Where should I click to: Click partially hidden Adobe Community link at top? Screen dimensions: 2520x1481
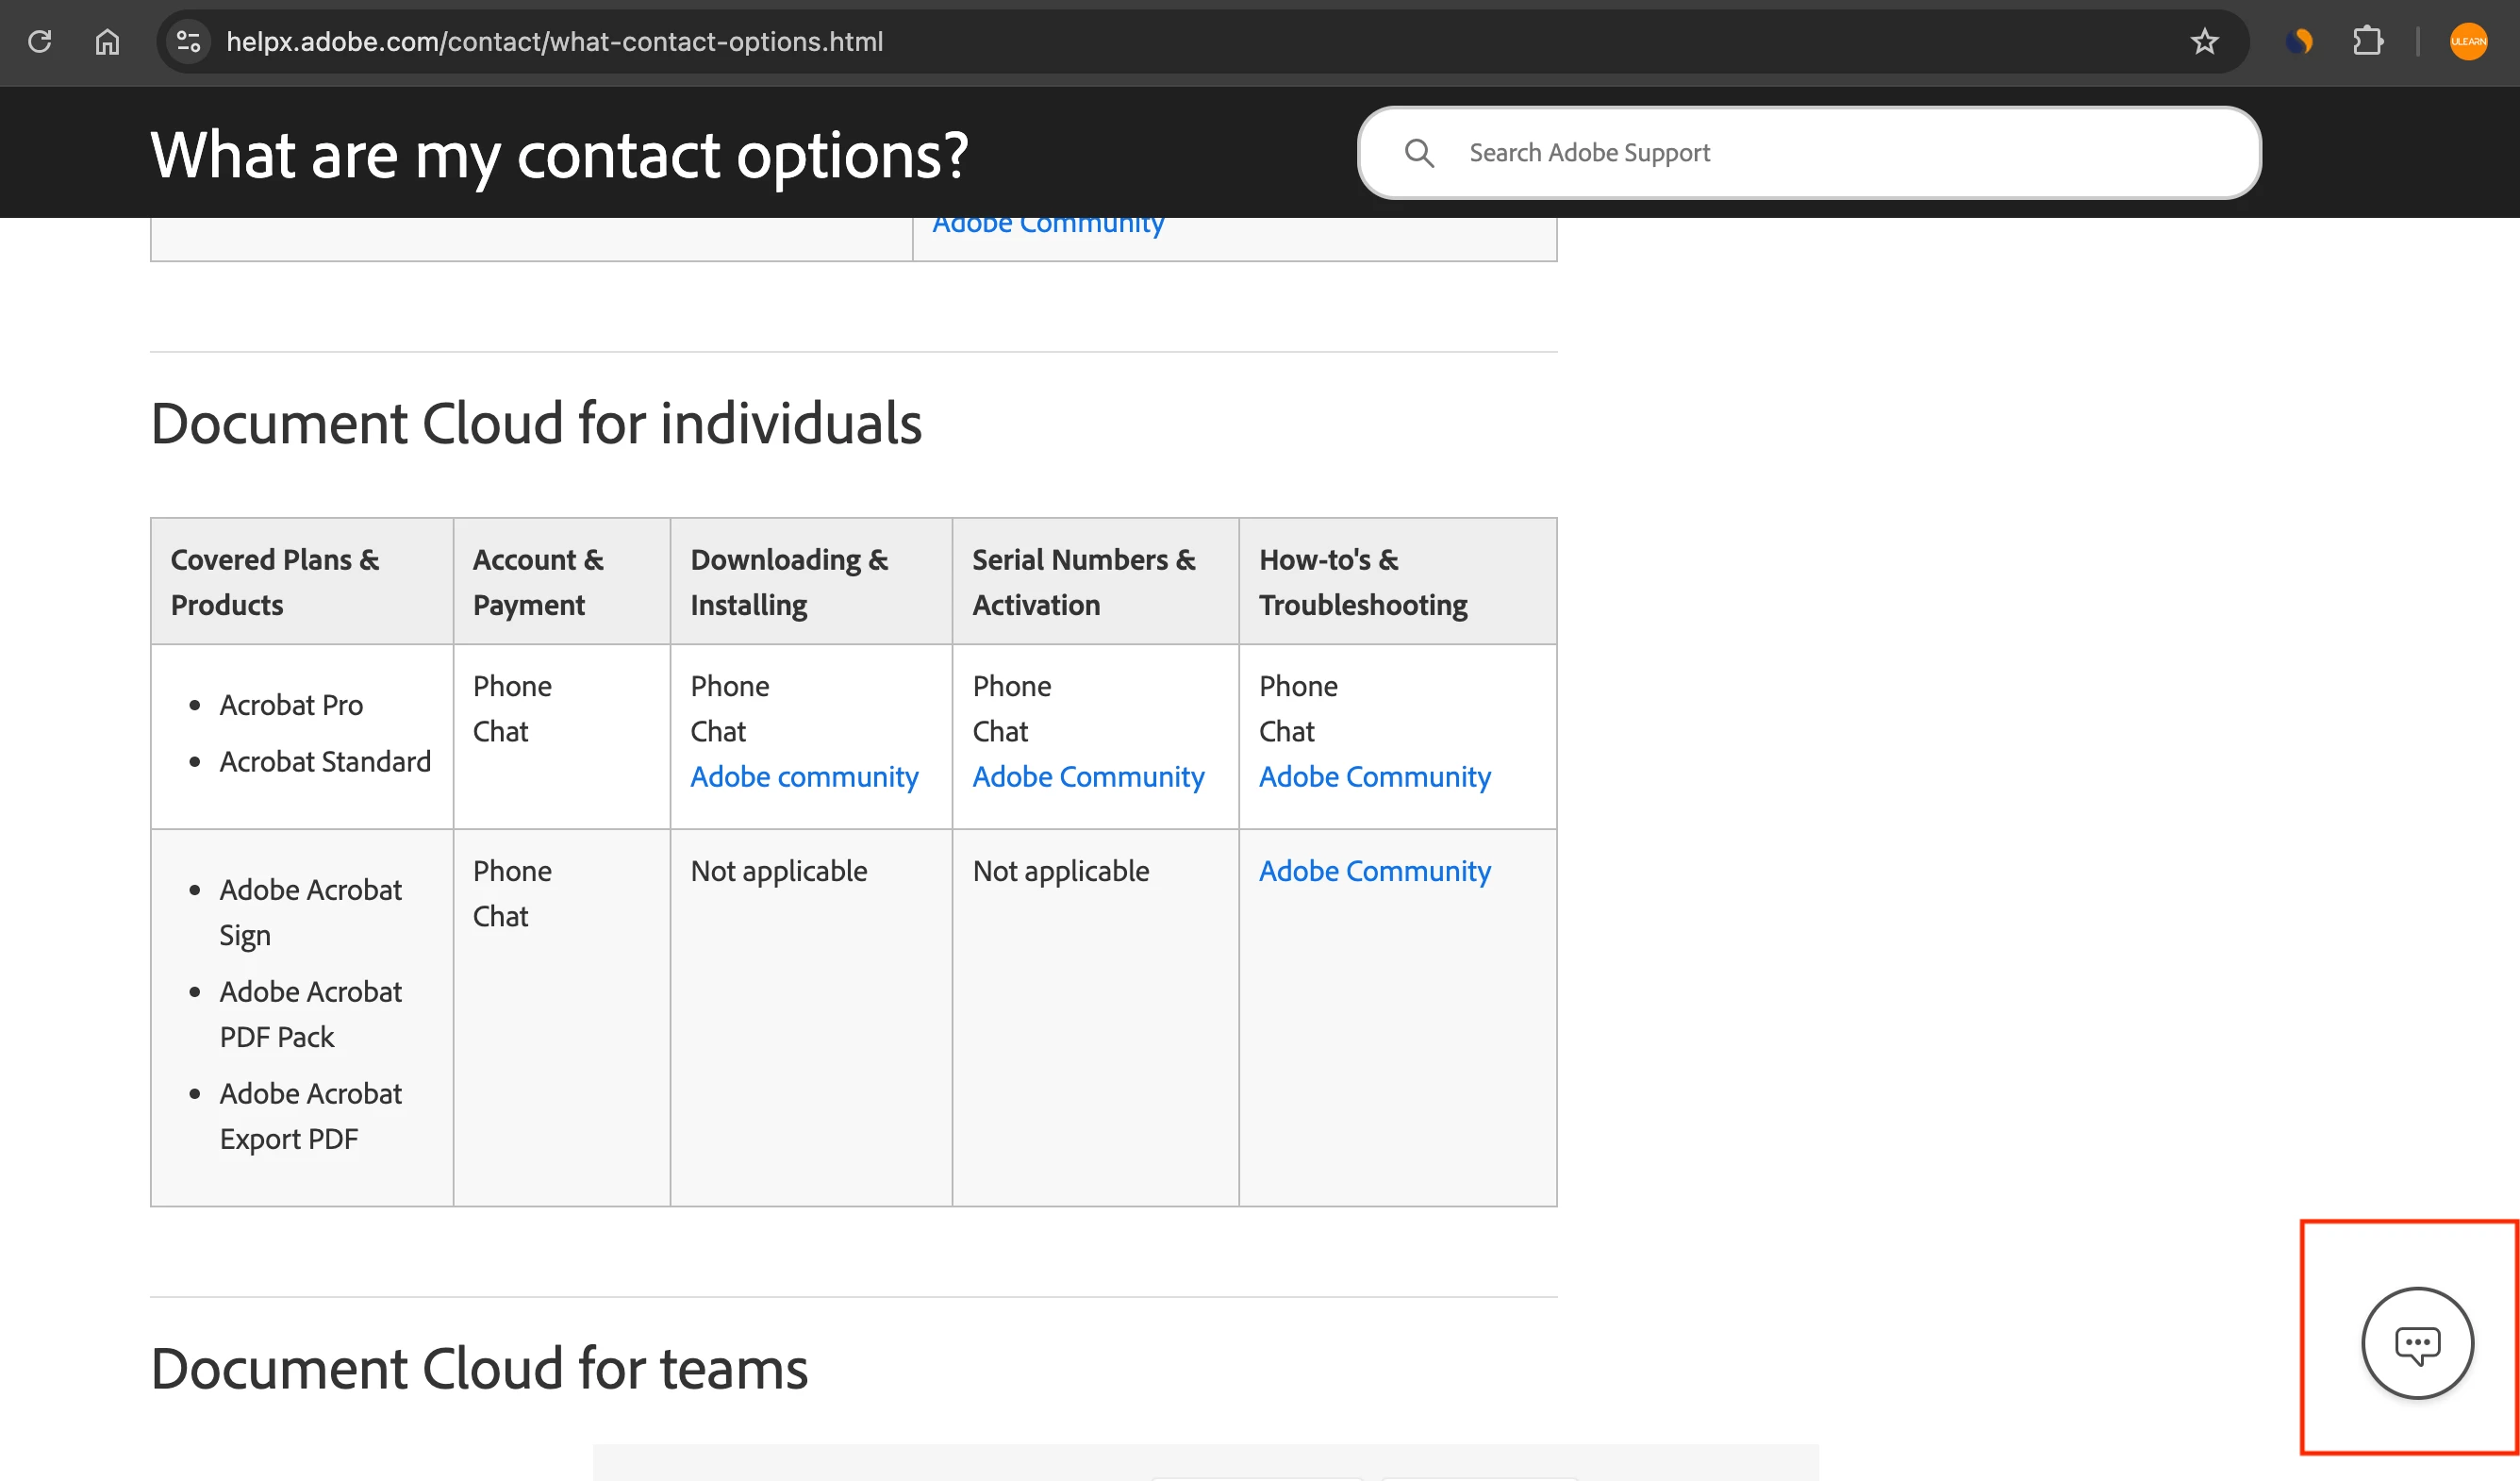1048,226
